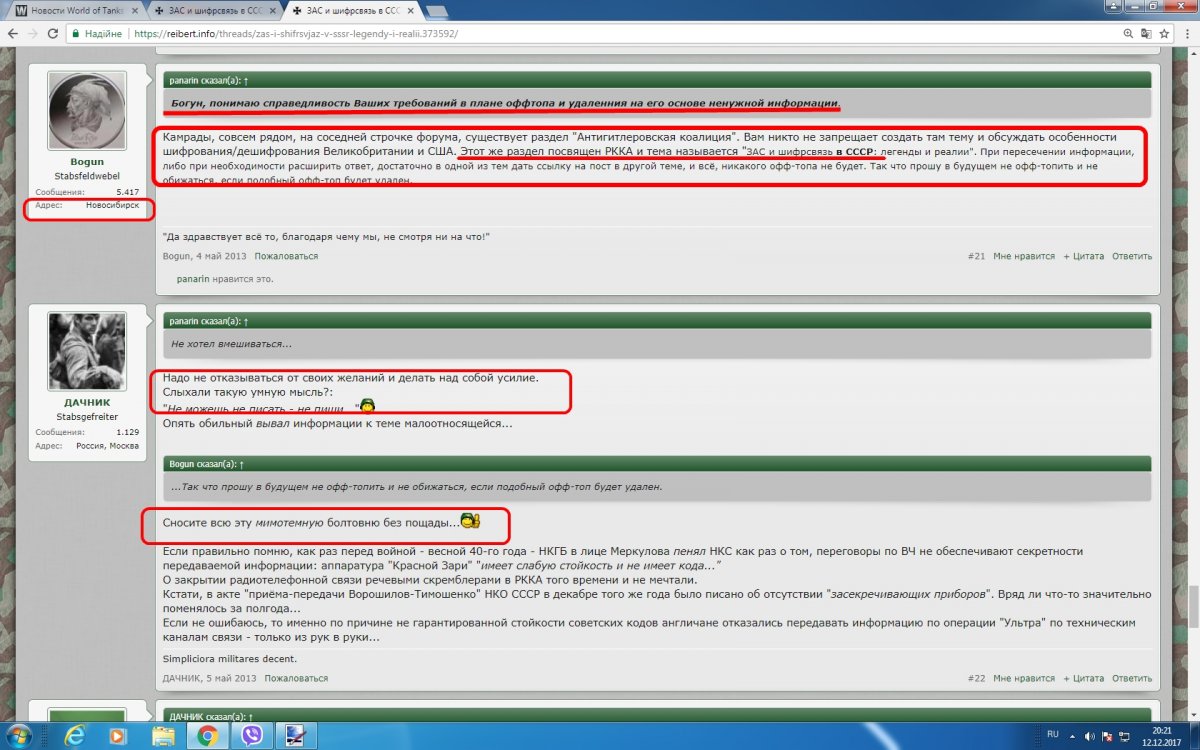The image size is (1200, 750).
Task: Click the browser forward arrow
Action: click(x=32, y=33)
